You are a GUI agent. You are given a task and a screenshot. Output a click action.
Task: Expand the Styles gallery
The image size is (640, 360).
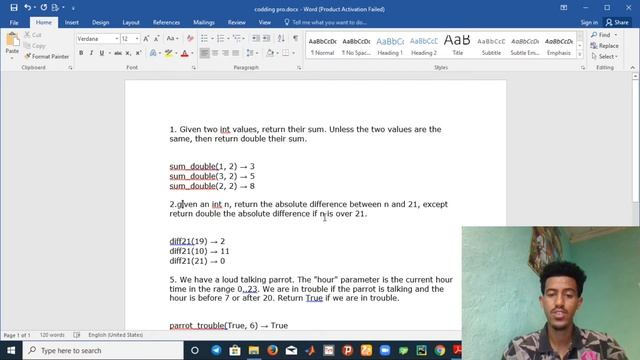click(580, 54)
